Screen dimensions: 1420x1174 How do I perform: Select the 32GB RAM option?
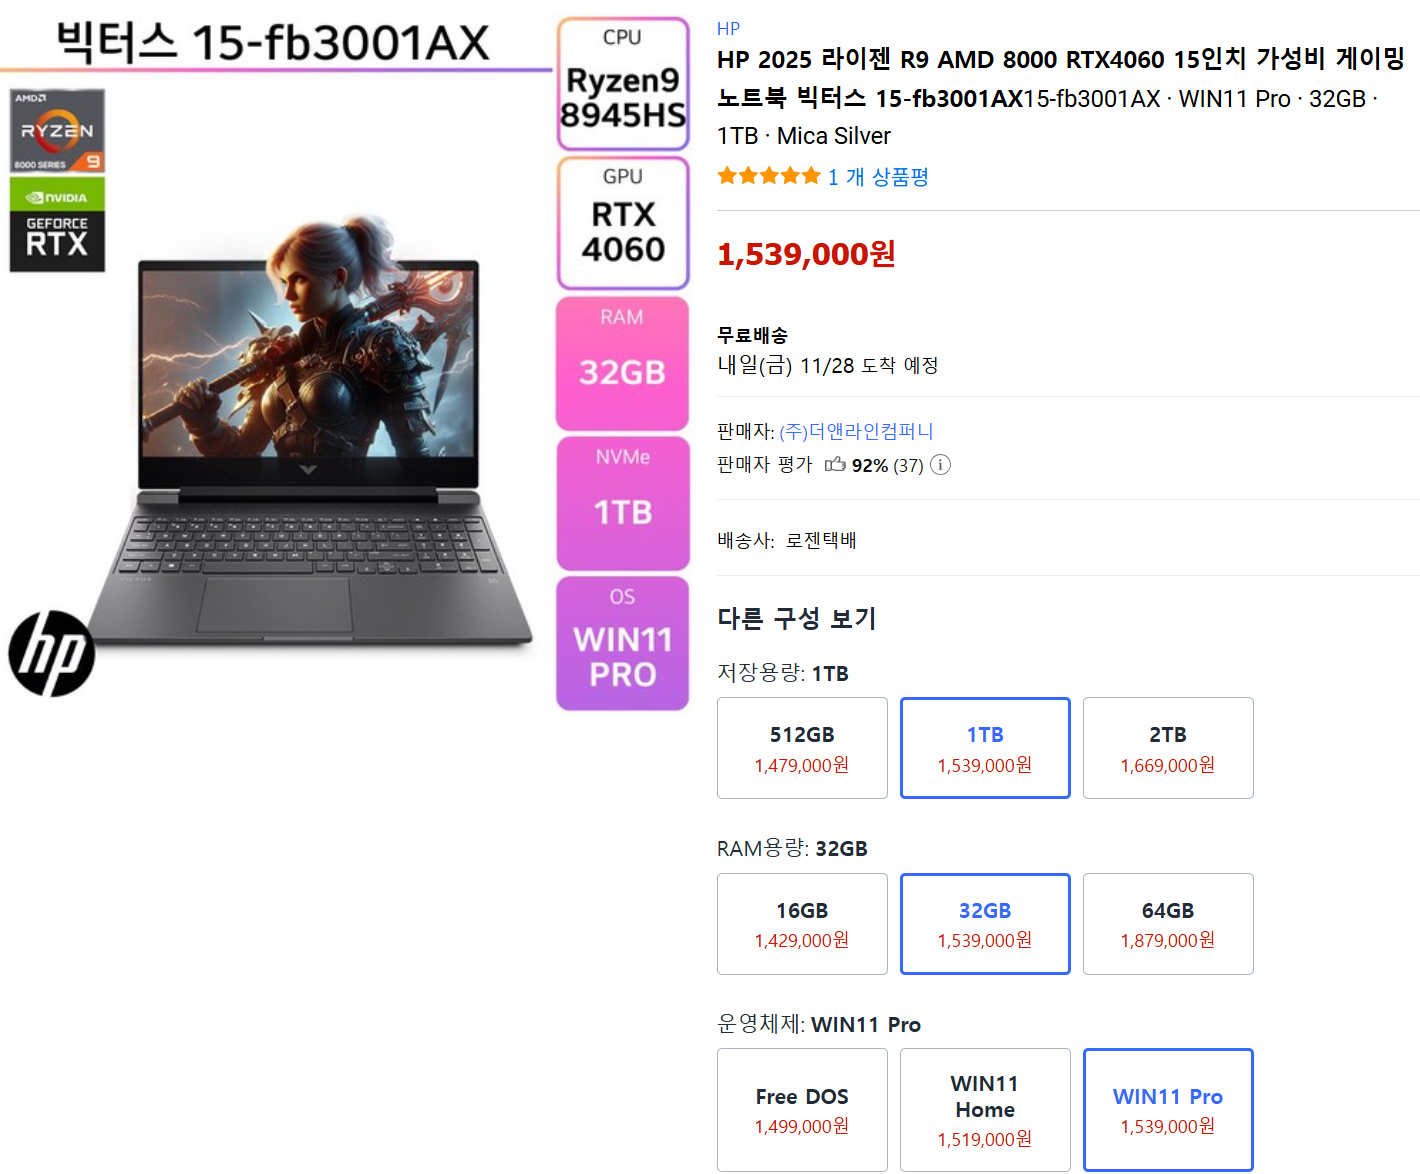click(x=985, y=924)
